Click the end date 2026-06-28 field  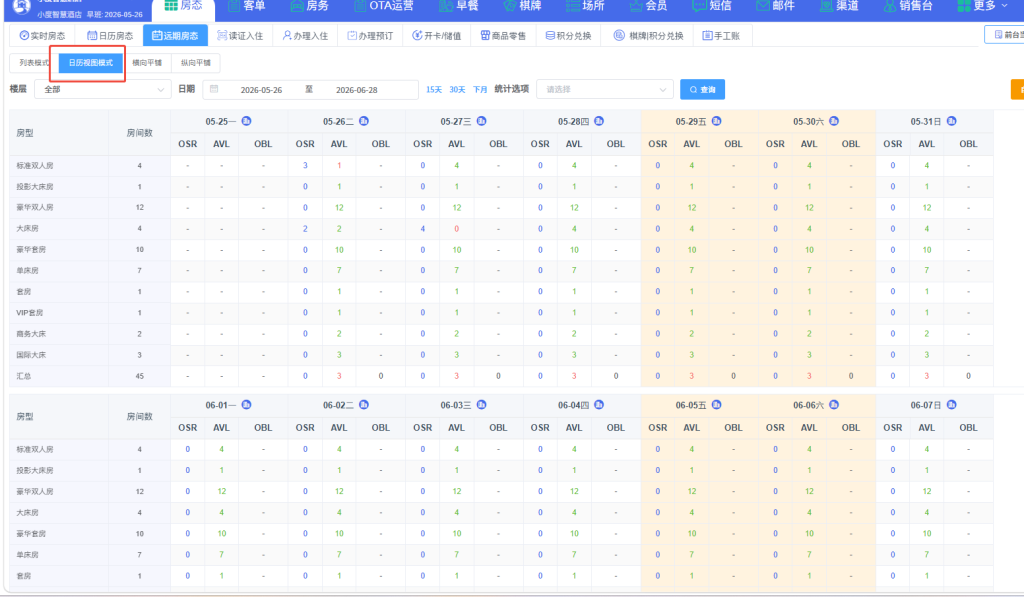point(357,90)
